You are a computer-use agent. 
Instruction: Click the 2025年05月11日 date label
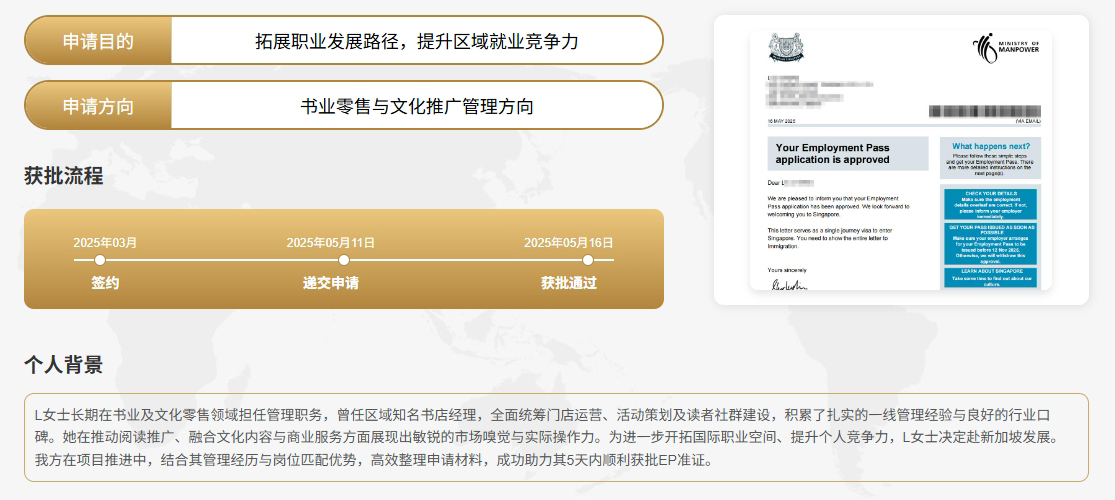click(x=330, y=242)
